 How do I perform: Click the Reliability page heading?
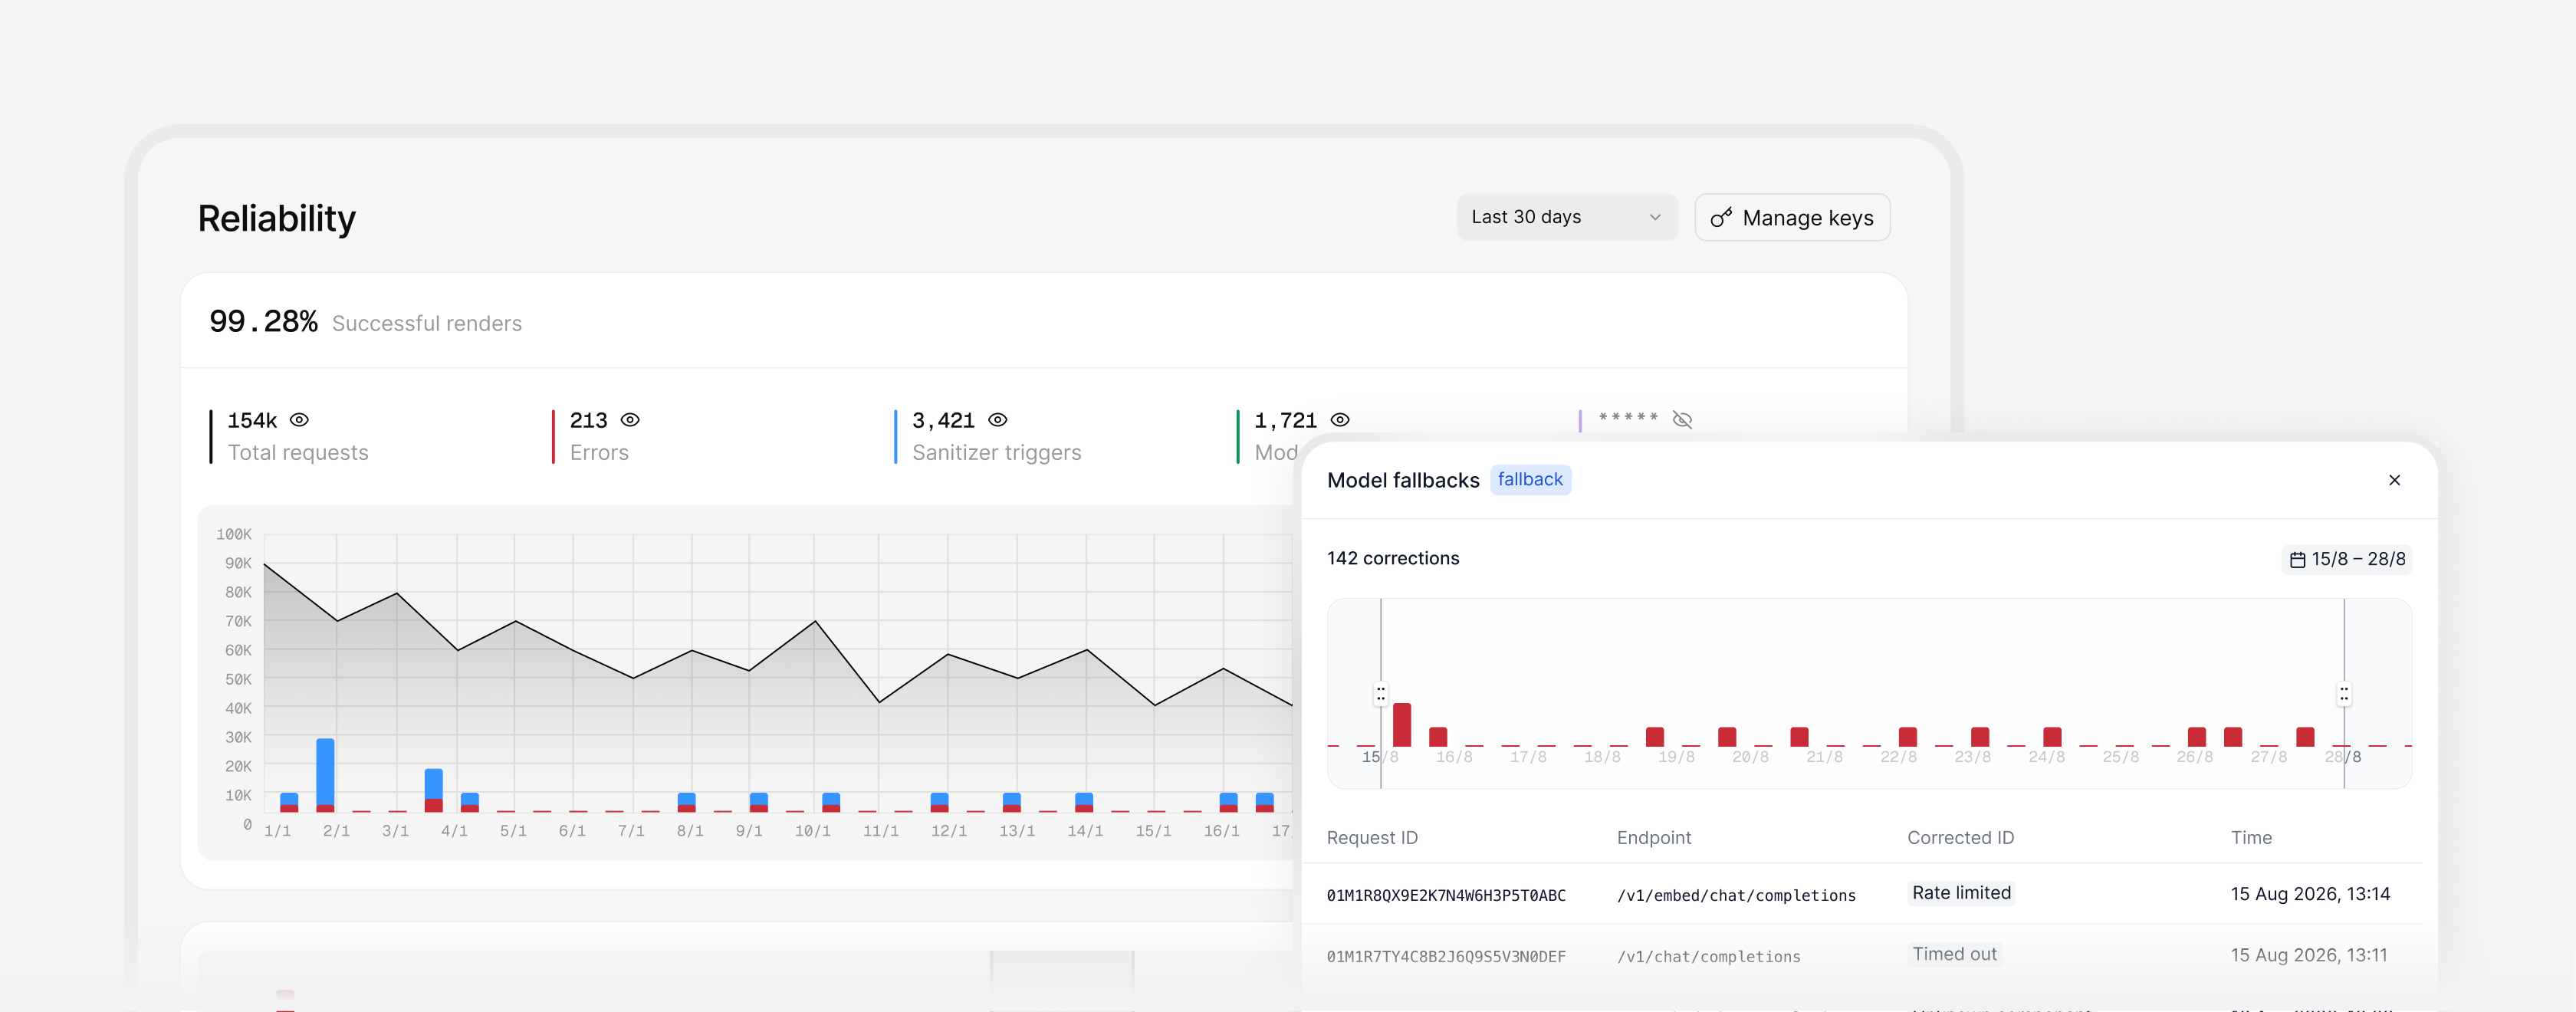tap(277, 219)
